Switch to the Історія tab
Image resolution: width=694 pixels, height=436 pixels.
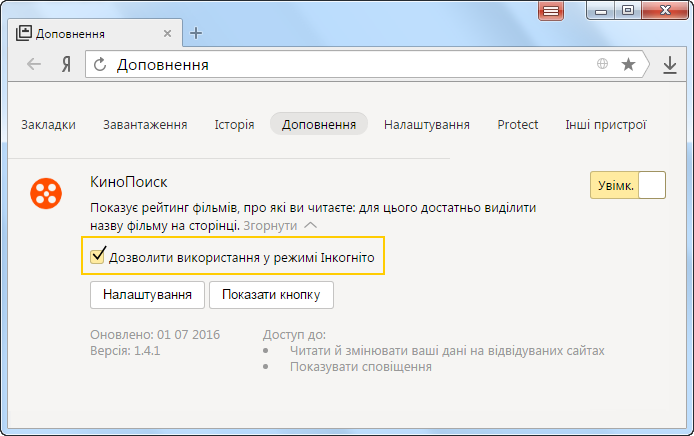234,125
